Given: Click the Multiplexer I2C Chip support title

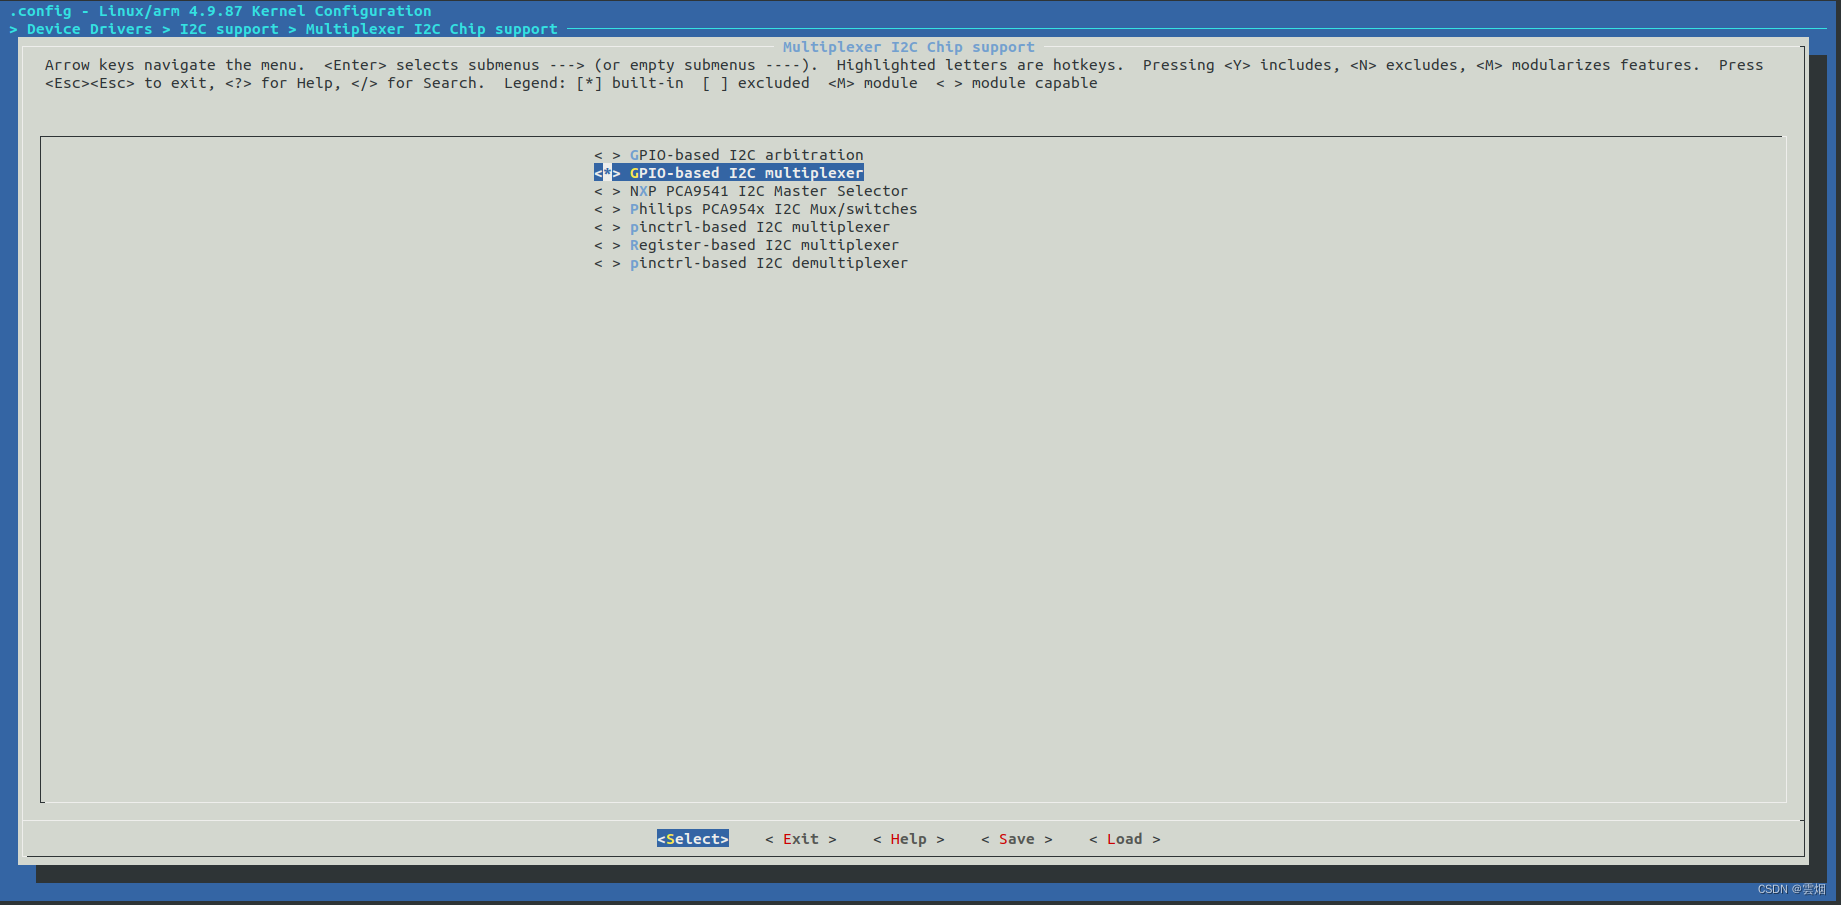Looking at the screenshot, I should click(908, 46).
